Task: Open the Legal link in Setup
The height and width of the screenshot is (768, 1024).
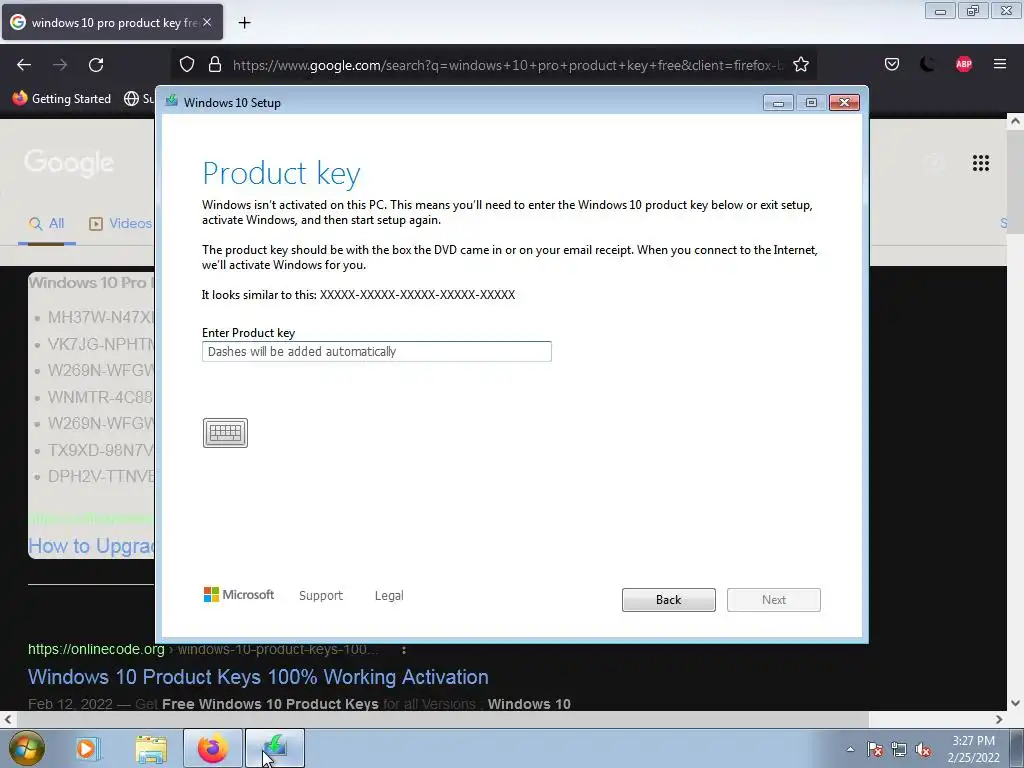Action: click(x=389, y=596)
